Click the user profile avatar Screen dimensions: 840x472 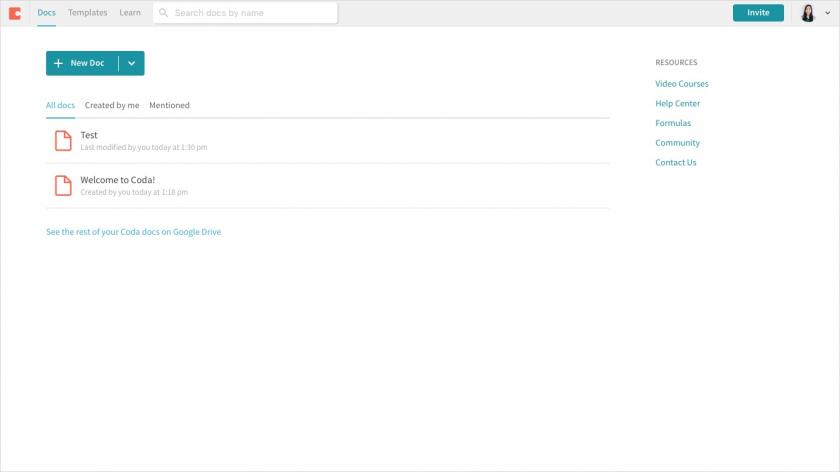807,13
